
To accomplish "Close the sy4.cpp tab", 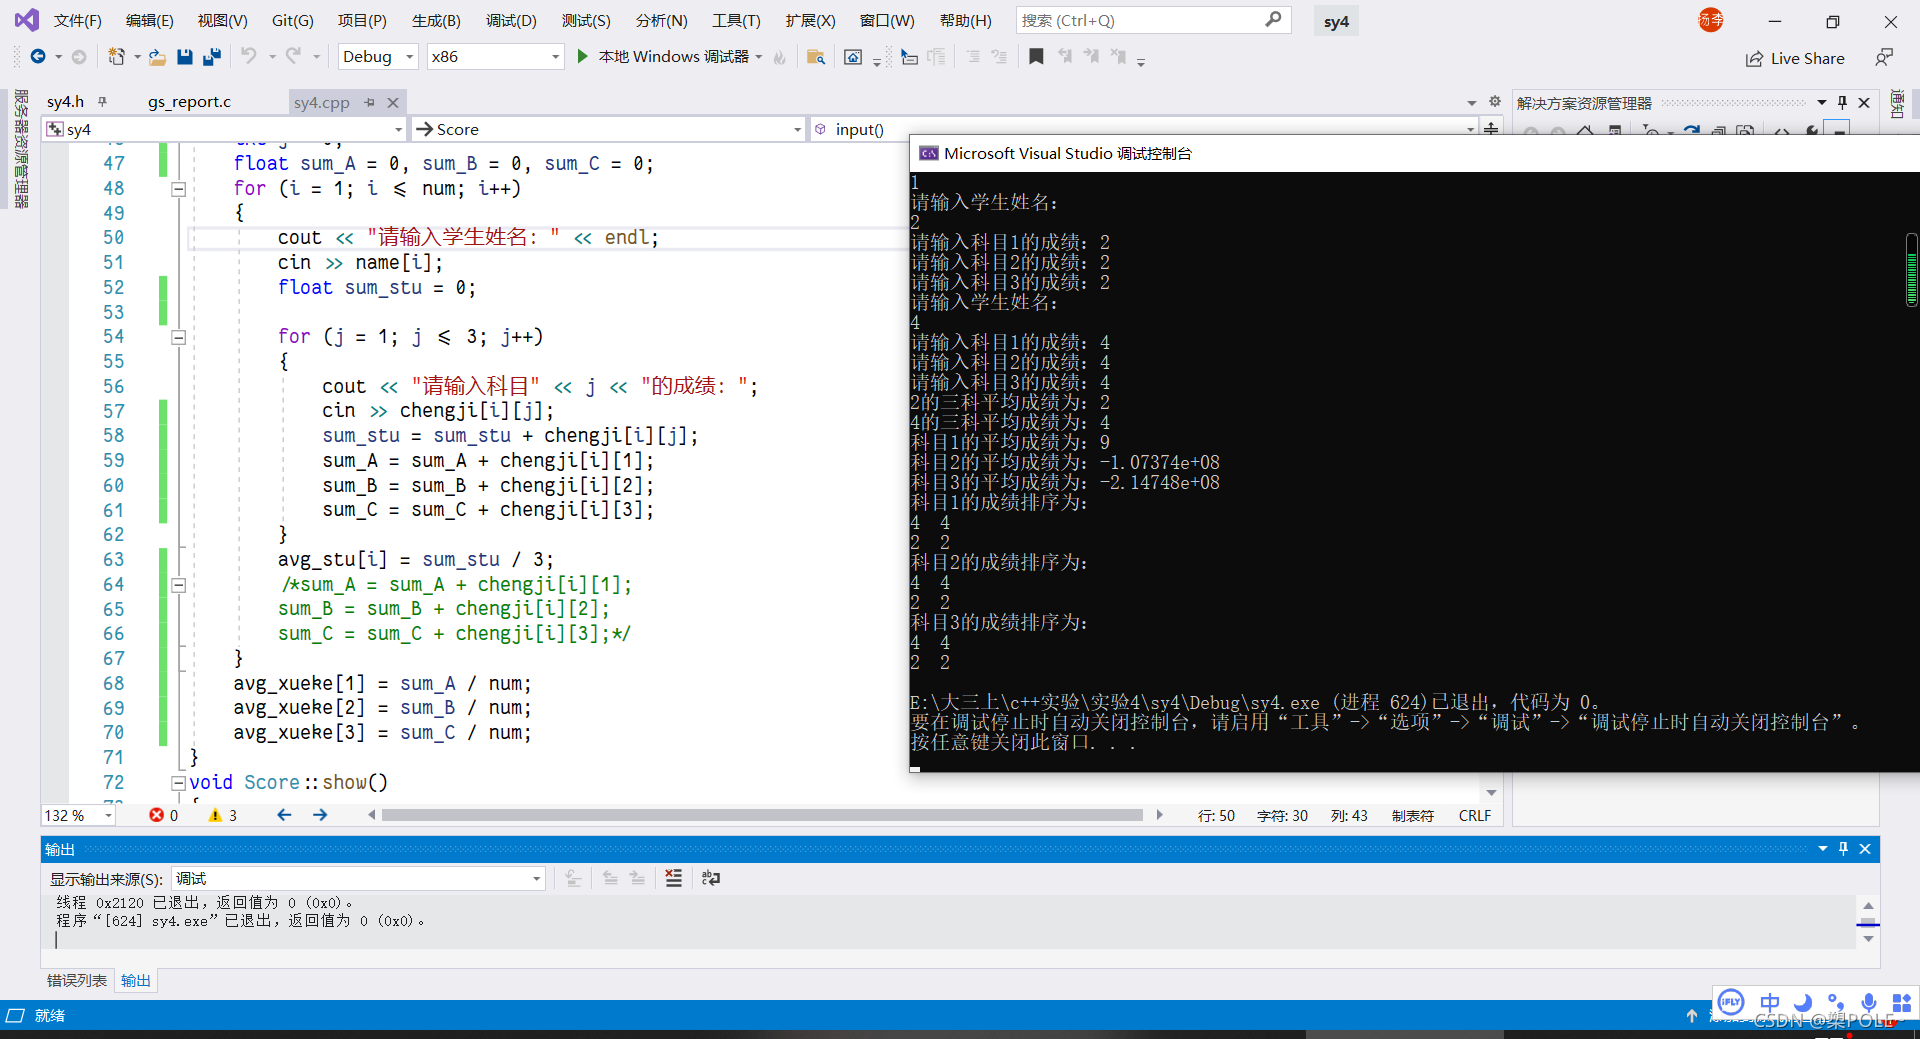I will pyautogui.click(x=393, y=102).
